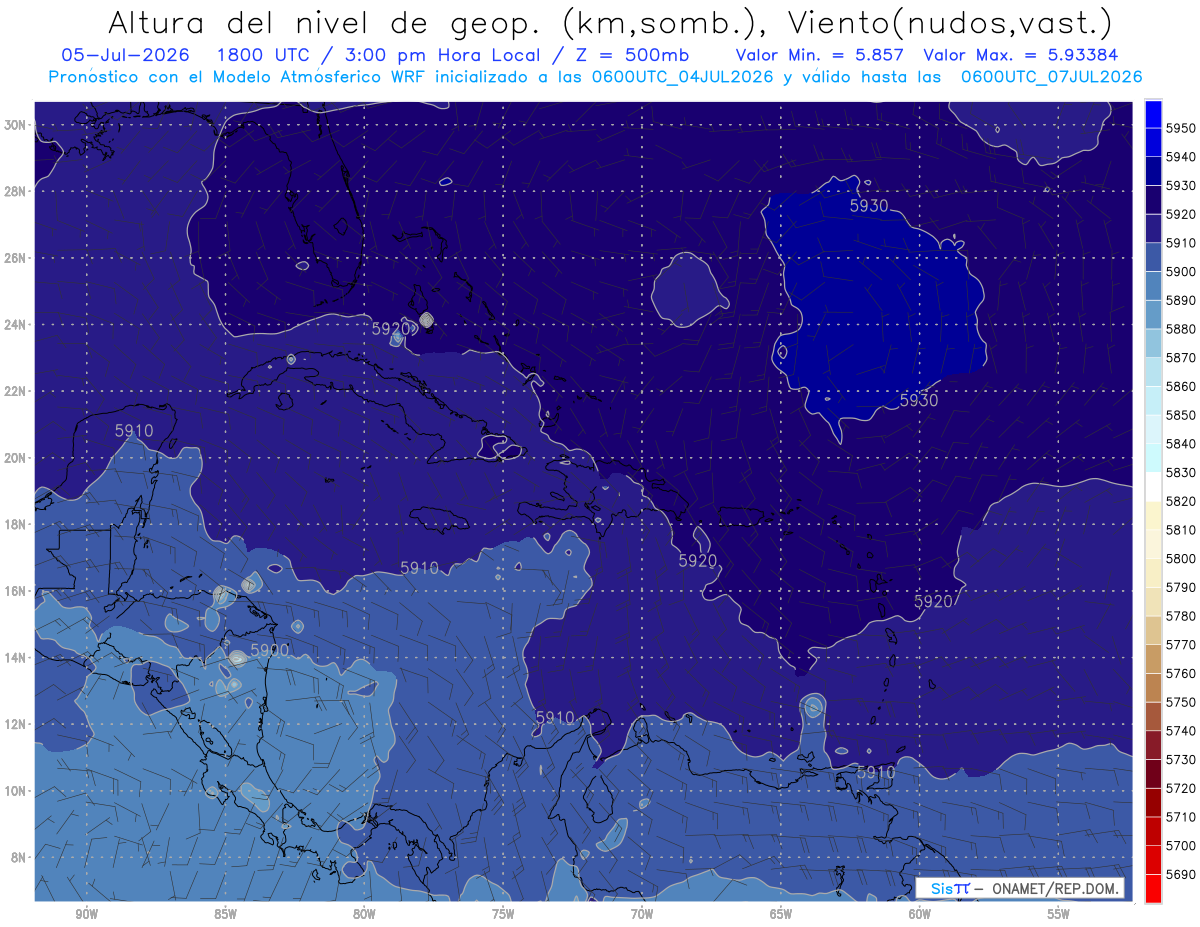Click the 22N latitude axis label
Screen dimensions: 1200x927
15,391
